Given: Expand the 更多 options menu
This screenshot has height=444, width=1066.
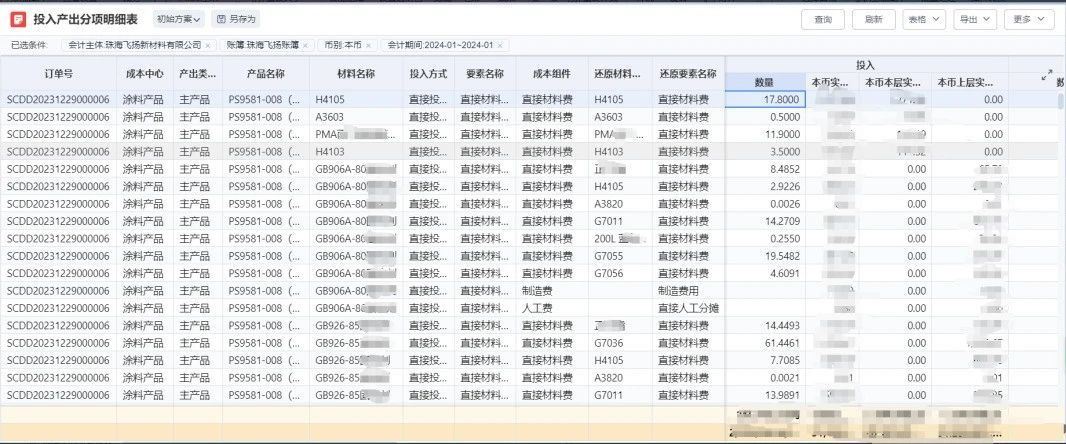Looking at the screenshot, I should coord(1028,19).
